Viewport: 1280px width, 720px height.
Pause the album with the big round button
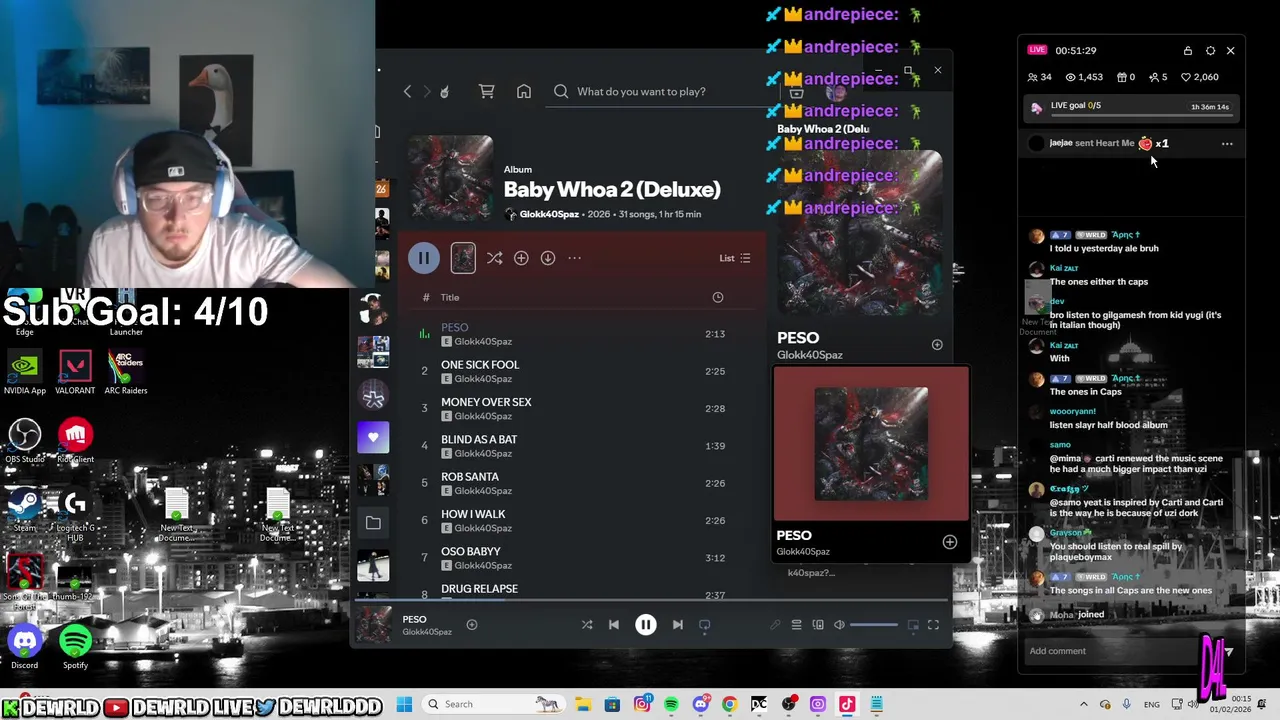[424, 258]
